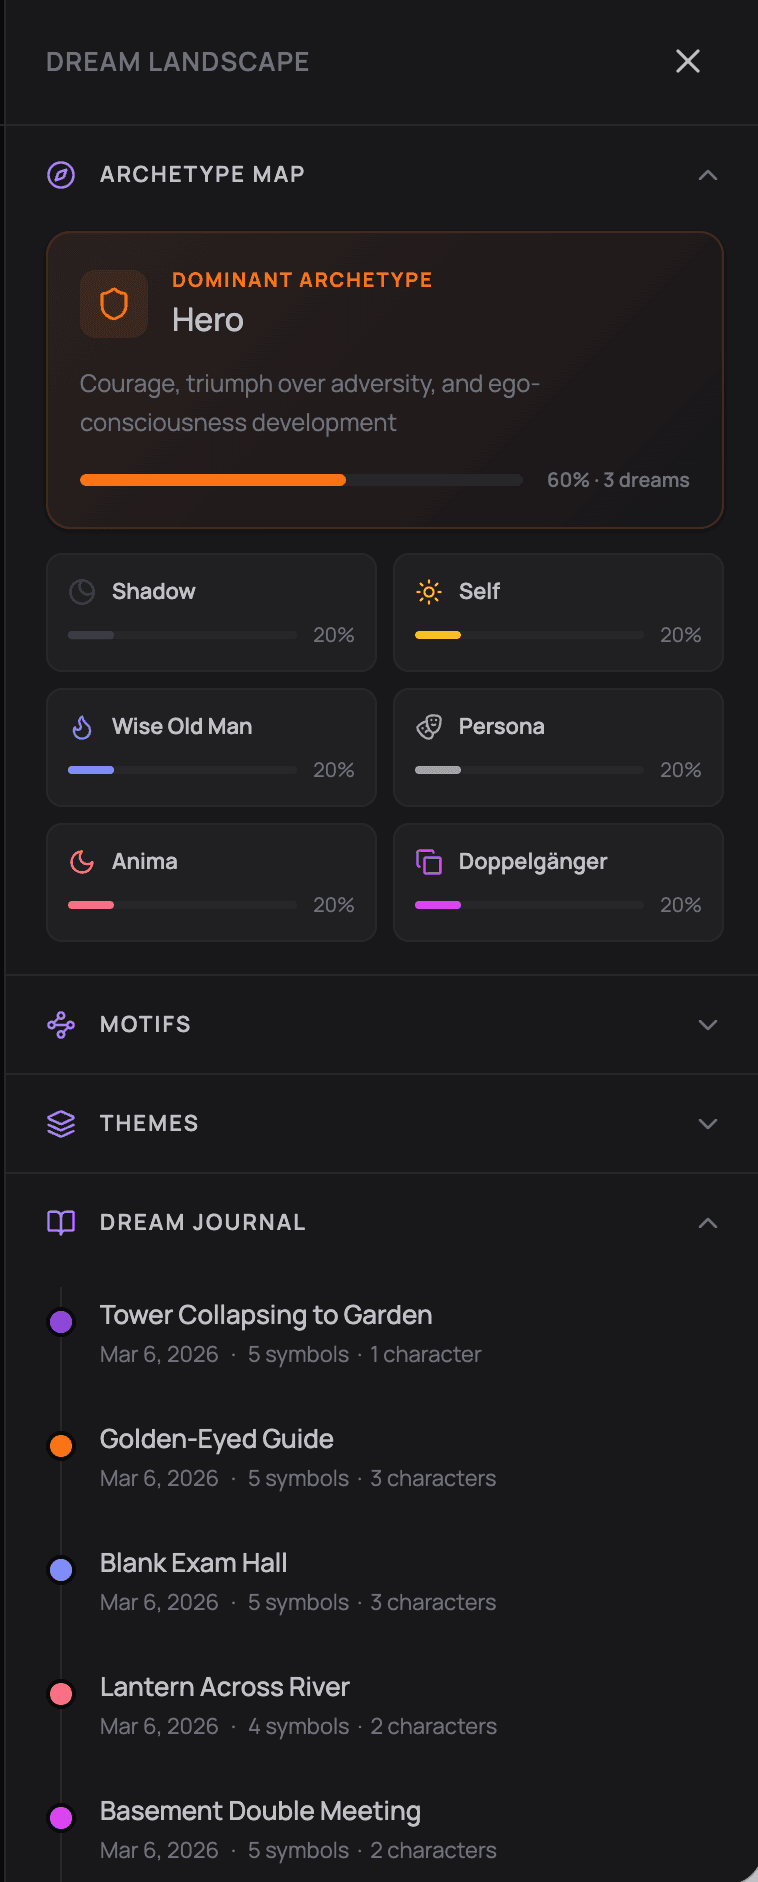Expand the Motifs section
This screenshot has width=758, height=1882.
708,1025
